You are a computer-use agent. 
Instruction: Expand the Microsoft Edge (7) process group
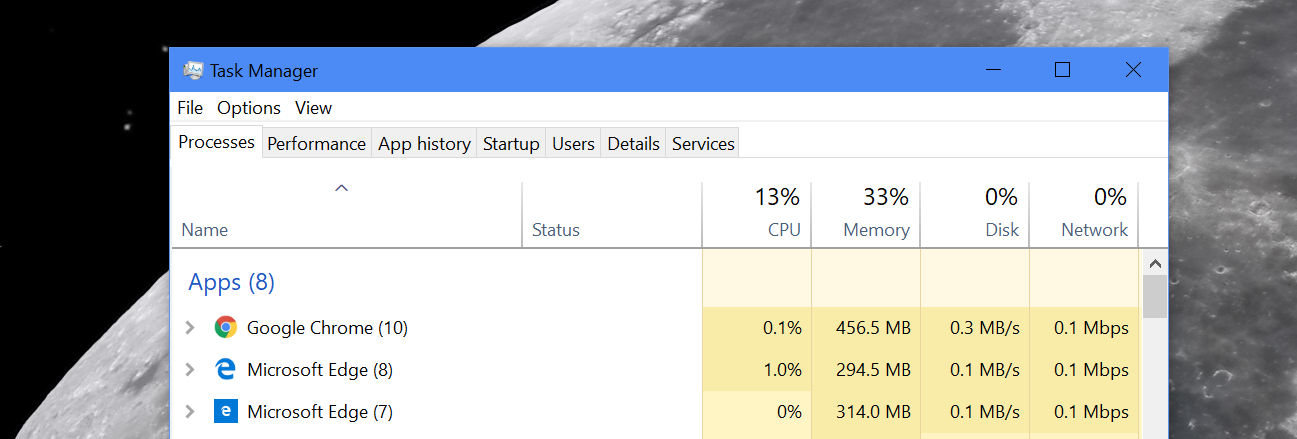[190, 411]
